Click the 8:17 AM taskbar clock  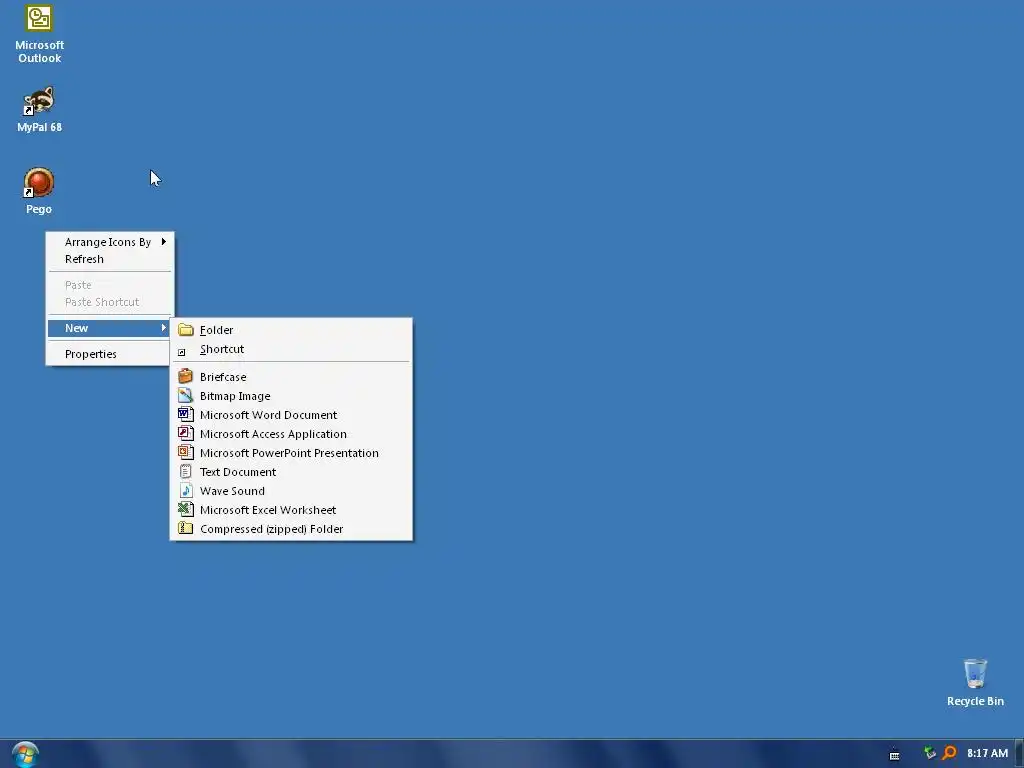coord(987,753)
